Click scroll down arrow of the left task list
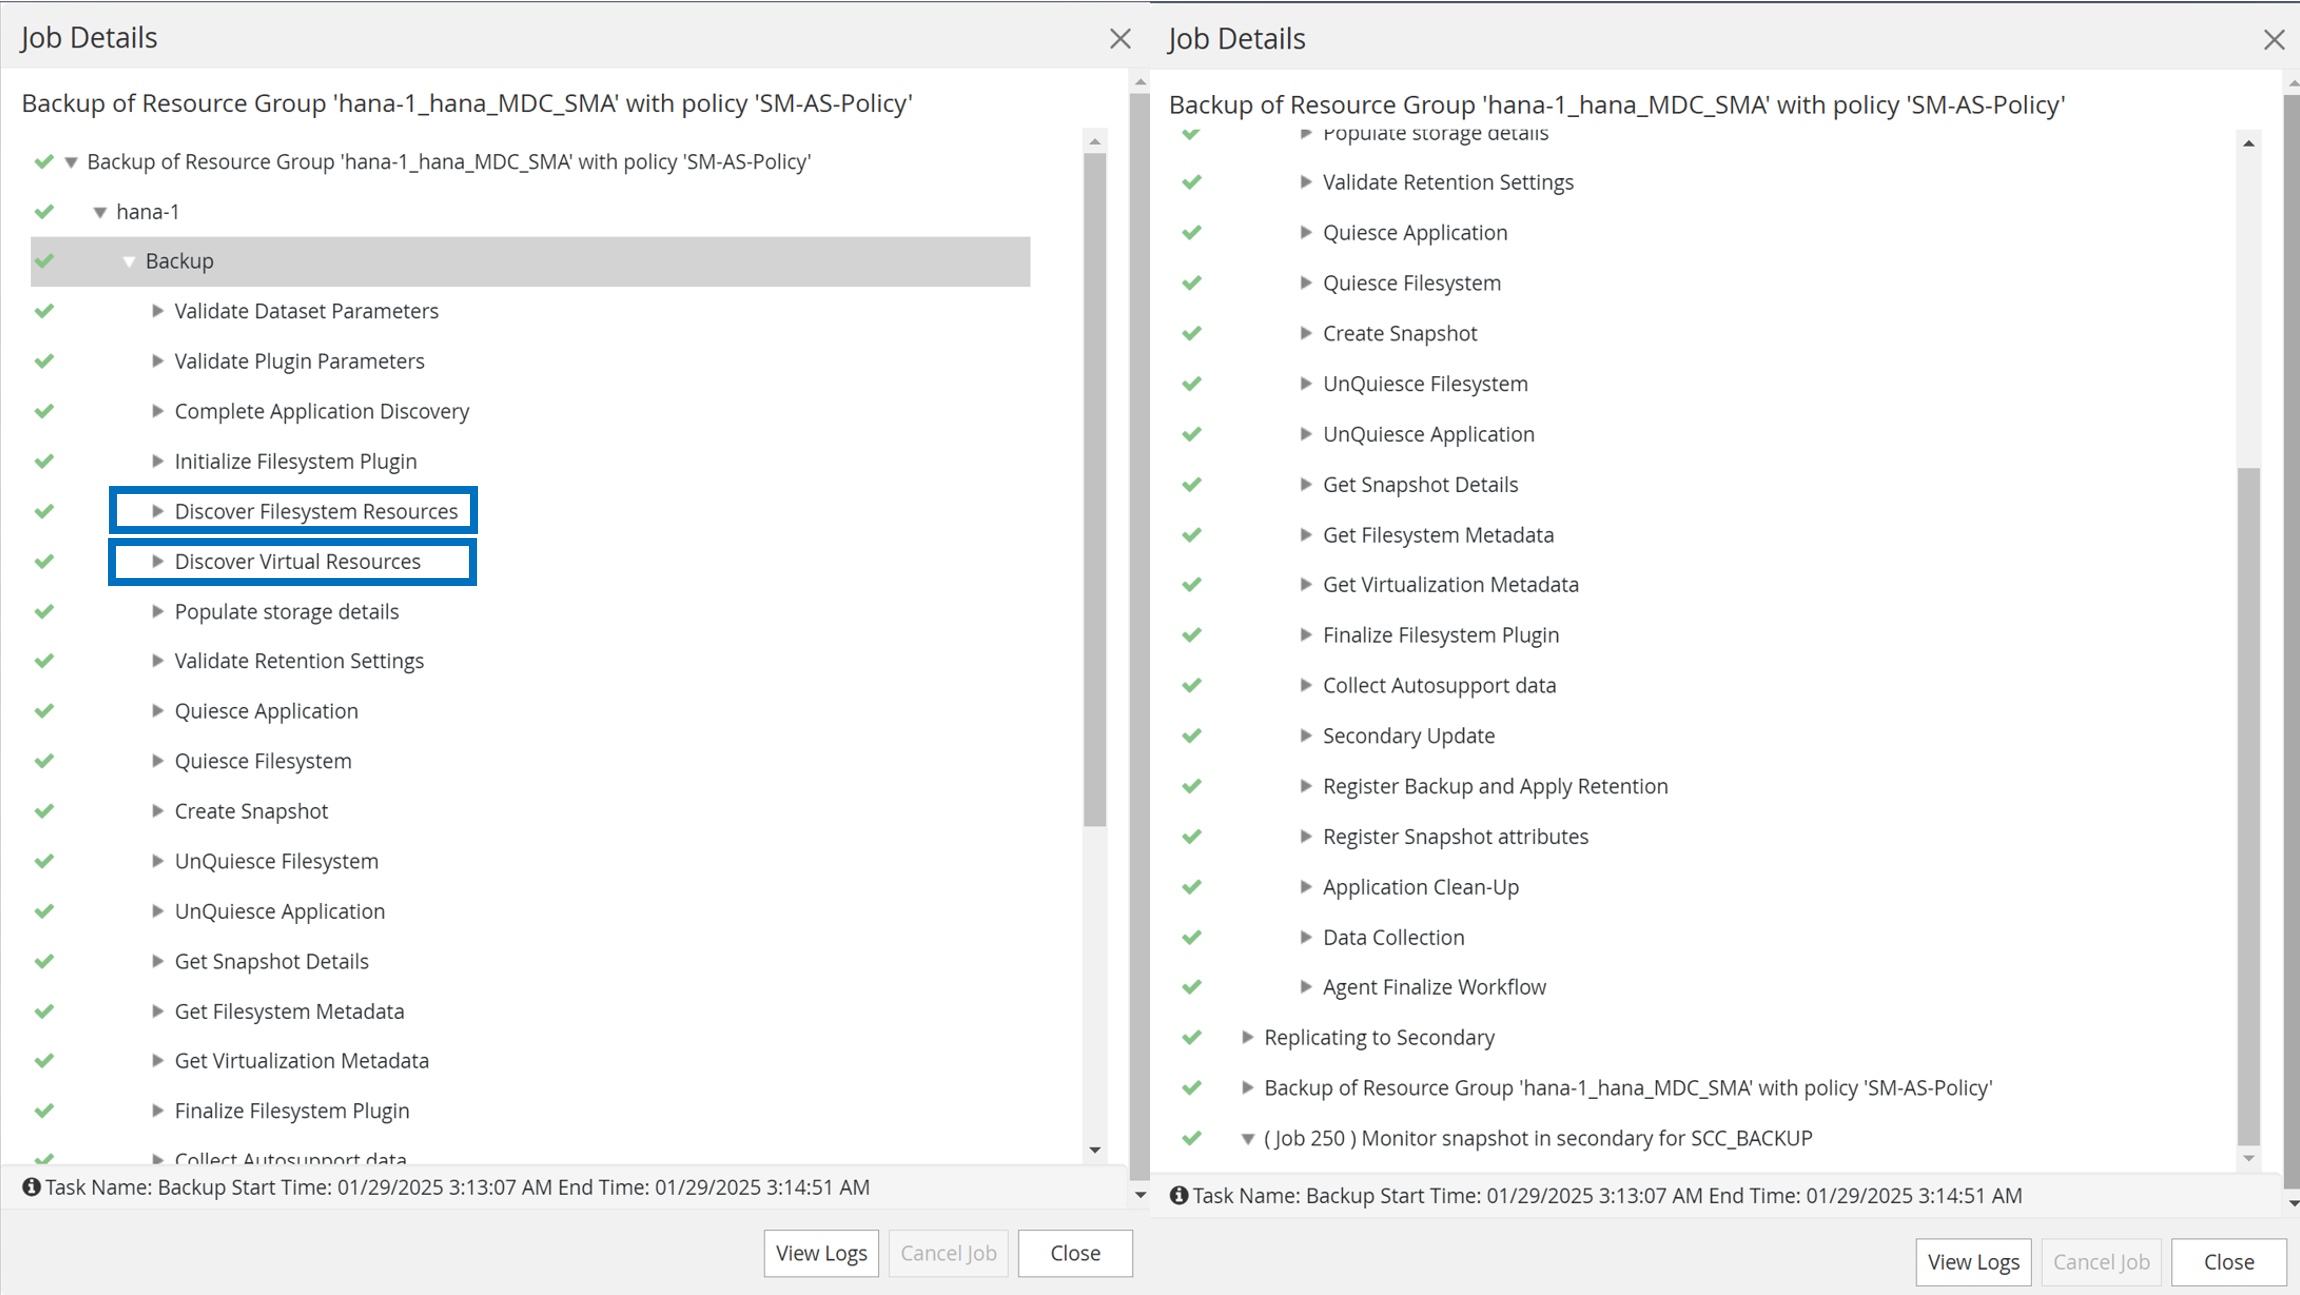The height and width of the screenshot is (1295, 2300). 1095,1150
